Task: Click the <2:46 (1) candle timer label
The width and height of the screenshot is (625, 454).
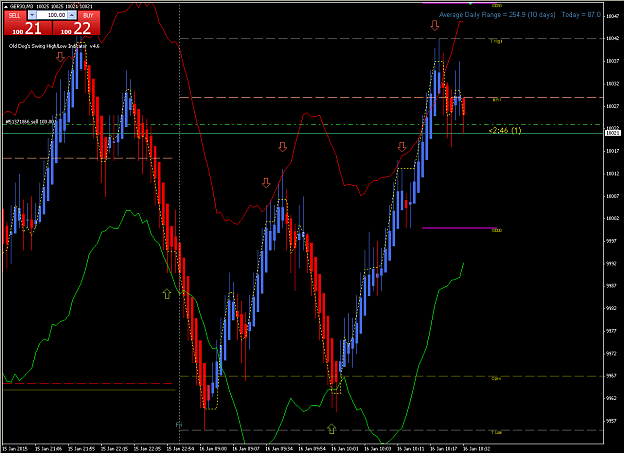Action: [x=505, y=130]
